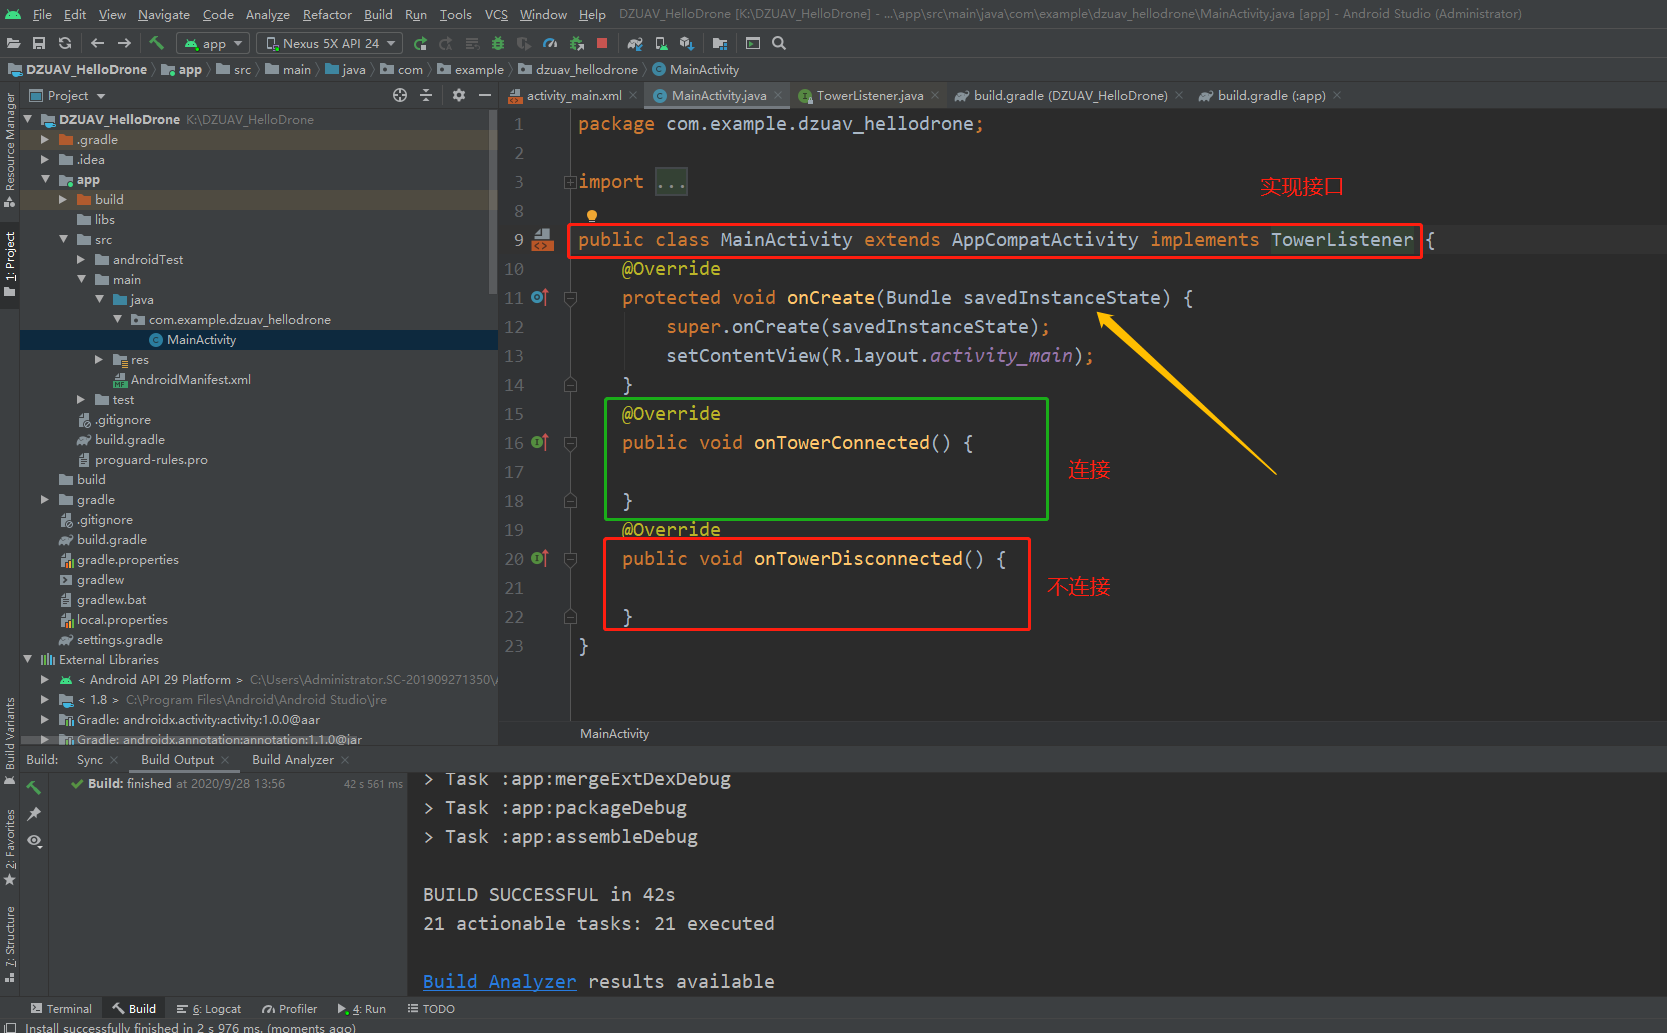Viewport: 1667px width, 1033px height.
Task: Click the Build Analyzer results link
Action: click(x=499, y=982)
